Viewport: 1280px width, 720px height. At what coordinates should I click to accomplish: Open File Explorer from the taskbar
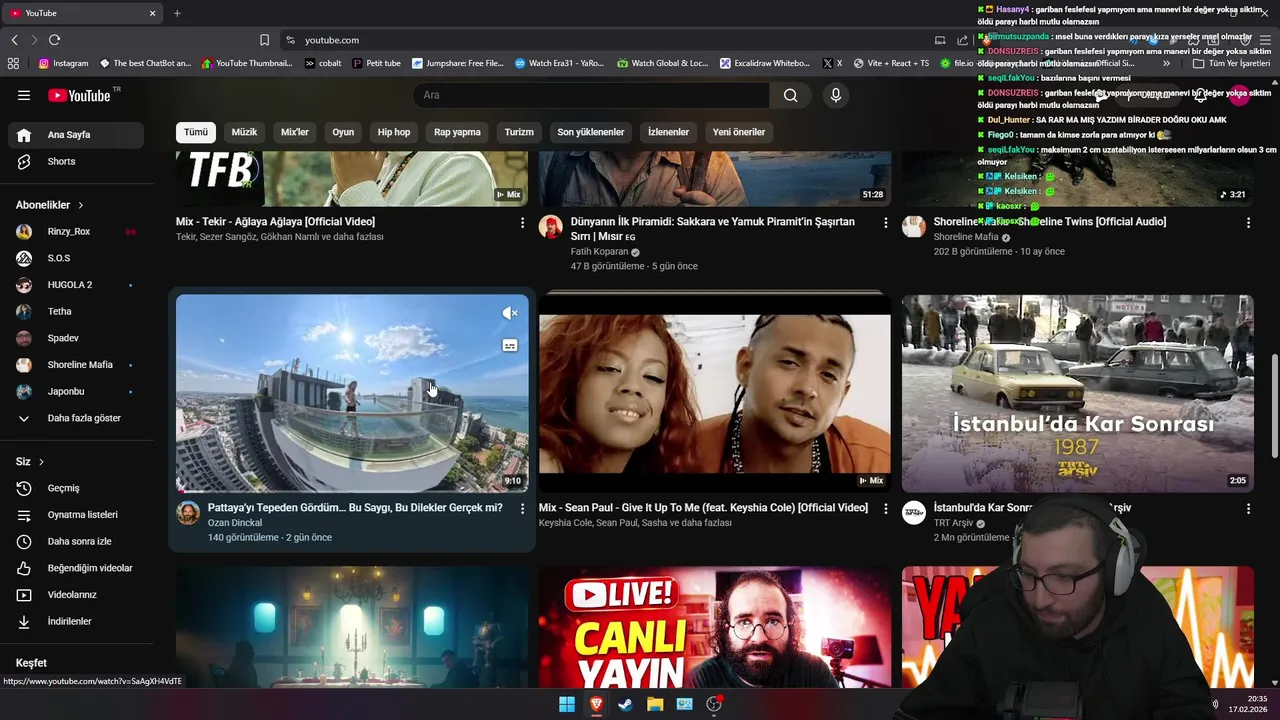(655, 704)
